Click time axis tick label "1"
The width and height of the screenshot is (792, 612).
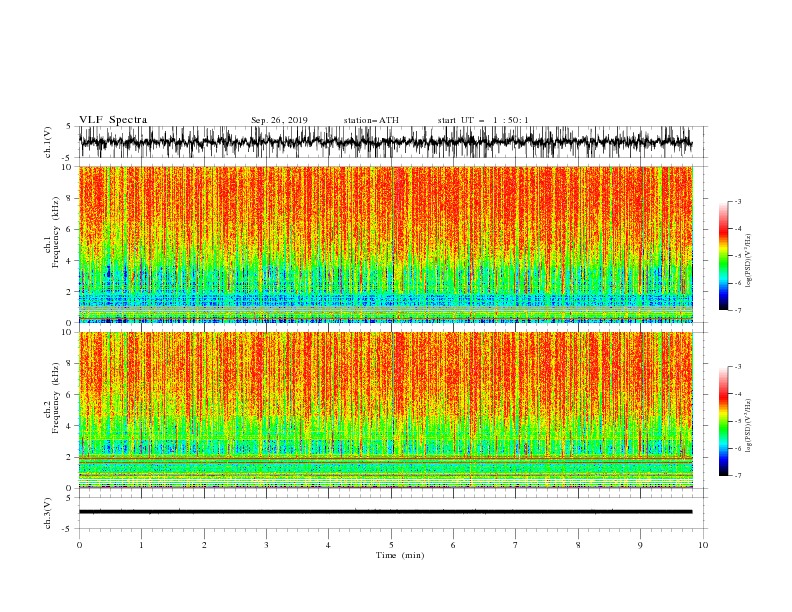coord(141,545)
